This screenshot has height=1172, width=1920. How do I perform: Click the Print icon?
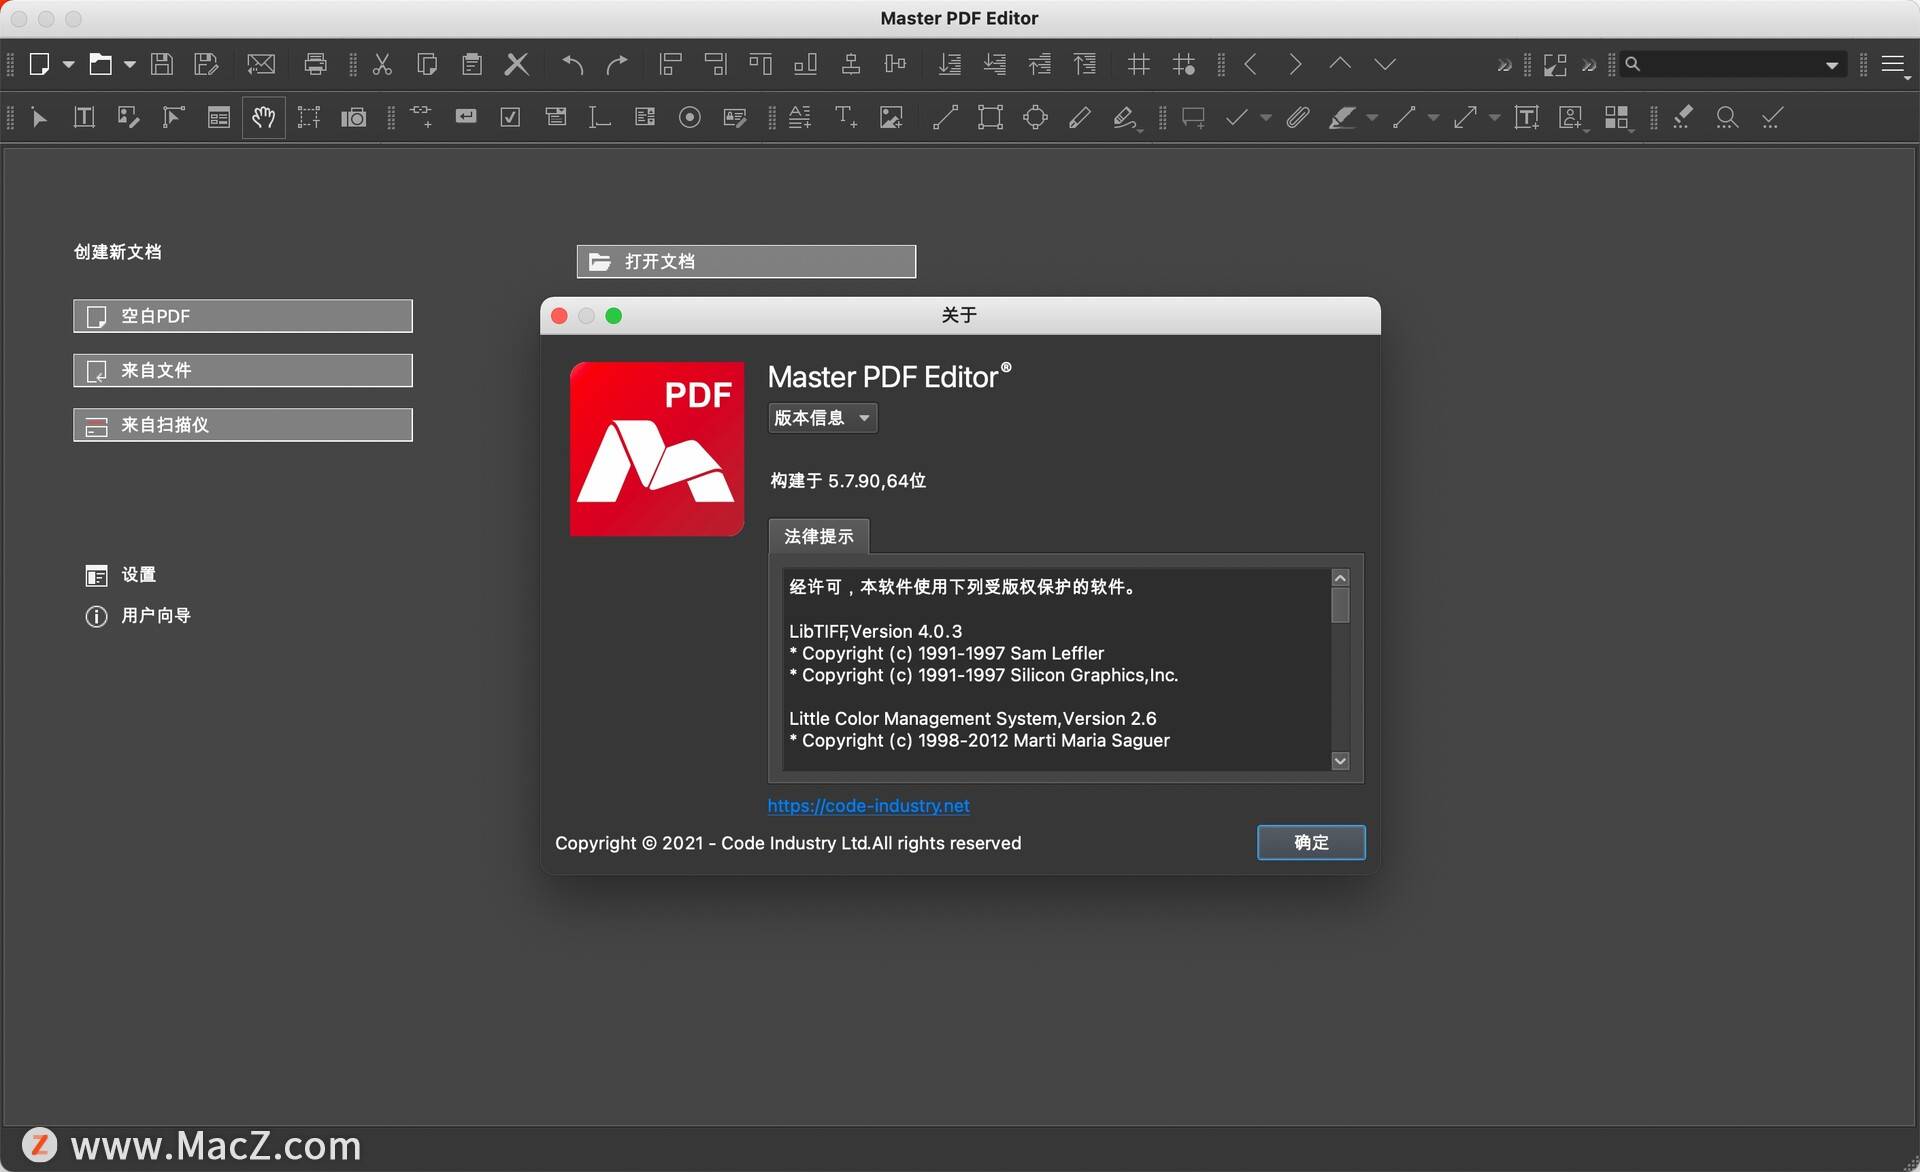315,64
